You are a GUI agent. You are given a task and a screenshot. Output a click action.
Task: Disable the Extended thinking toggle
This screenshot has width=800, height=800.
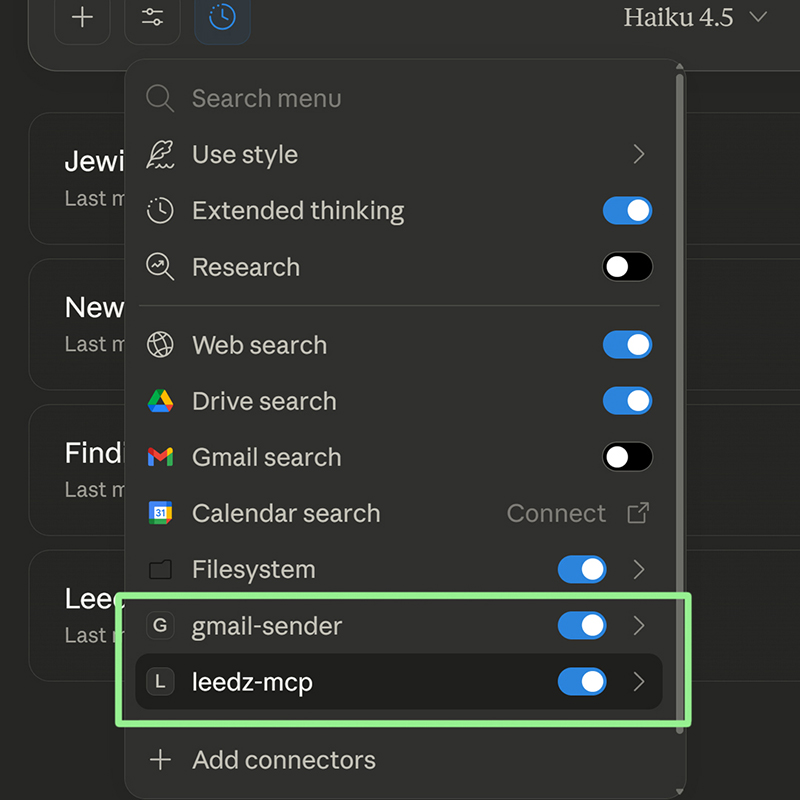(627, 211)
